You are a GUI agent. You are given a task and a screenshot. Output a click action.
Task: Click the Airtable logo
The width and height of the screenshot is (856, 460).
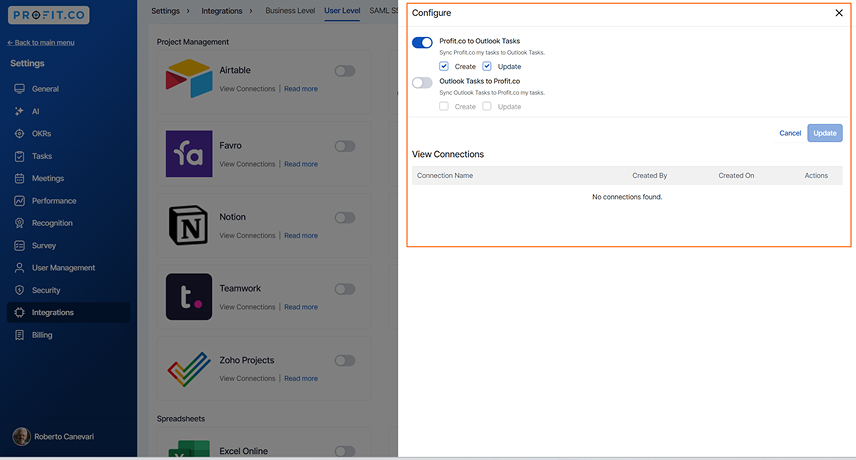click(189, 79)
